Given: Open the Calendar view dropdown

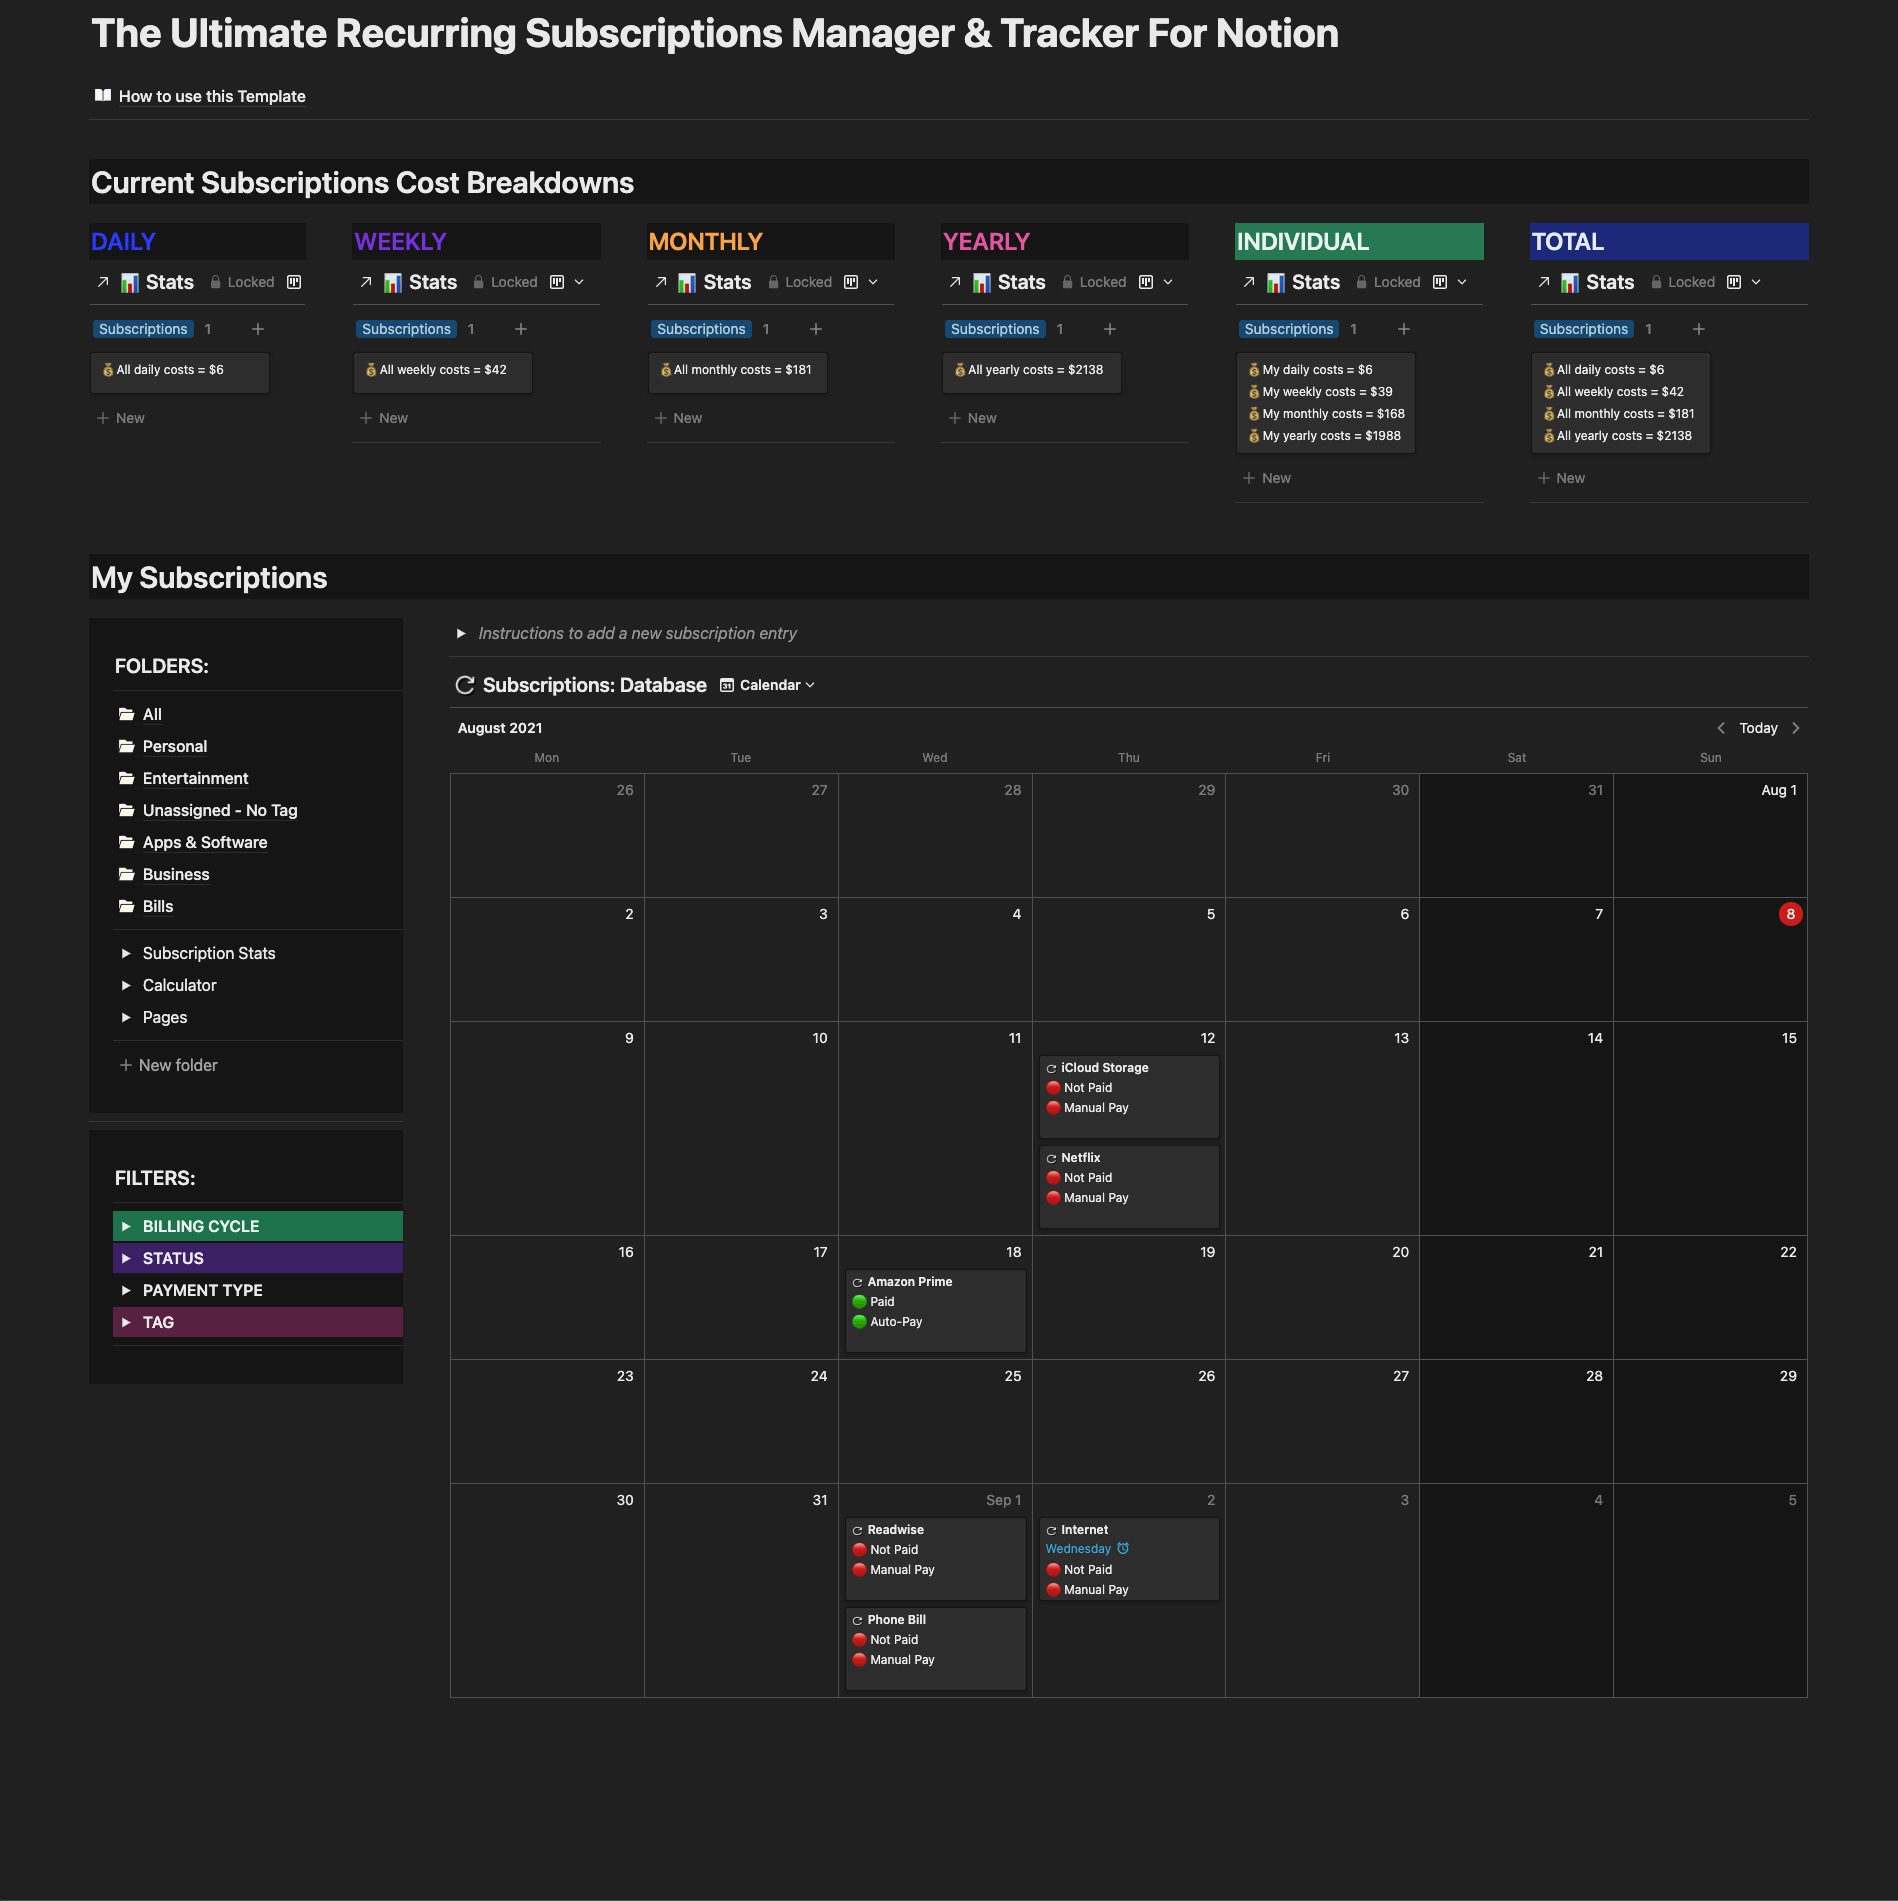Looking at the screenshot, I should pos(810,685).
